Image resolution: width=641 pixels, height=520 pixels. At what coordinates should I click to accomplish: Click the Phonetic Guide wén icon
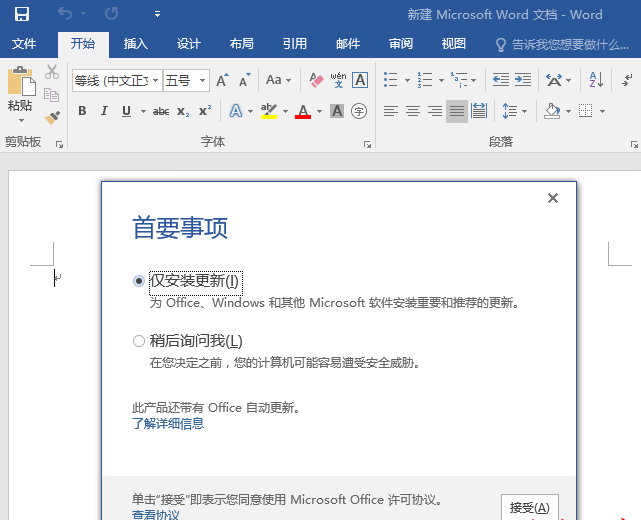[x=338, y=80]
